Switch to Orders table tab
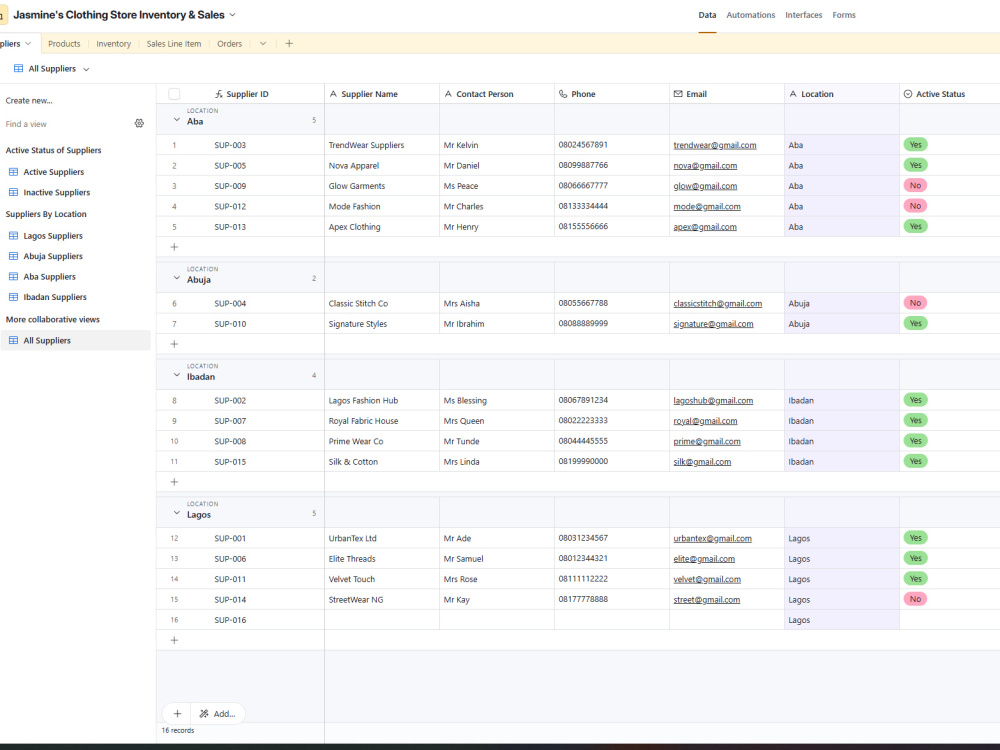 tap(230, 43)
